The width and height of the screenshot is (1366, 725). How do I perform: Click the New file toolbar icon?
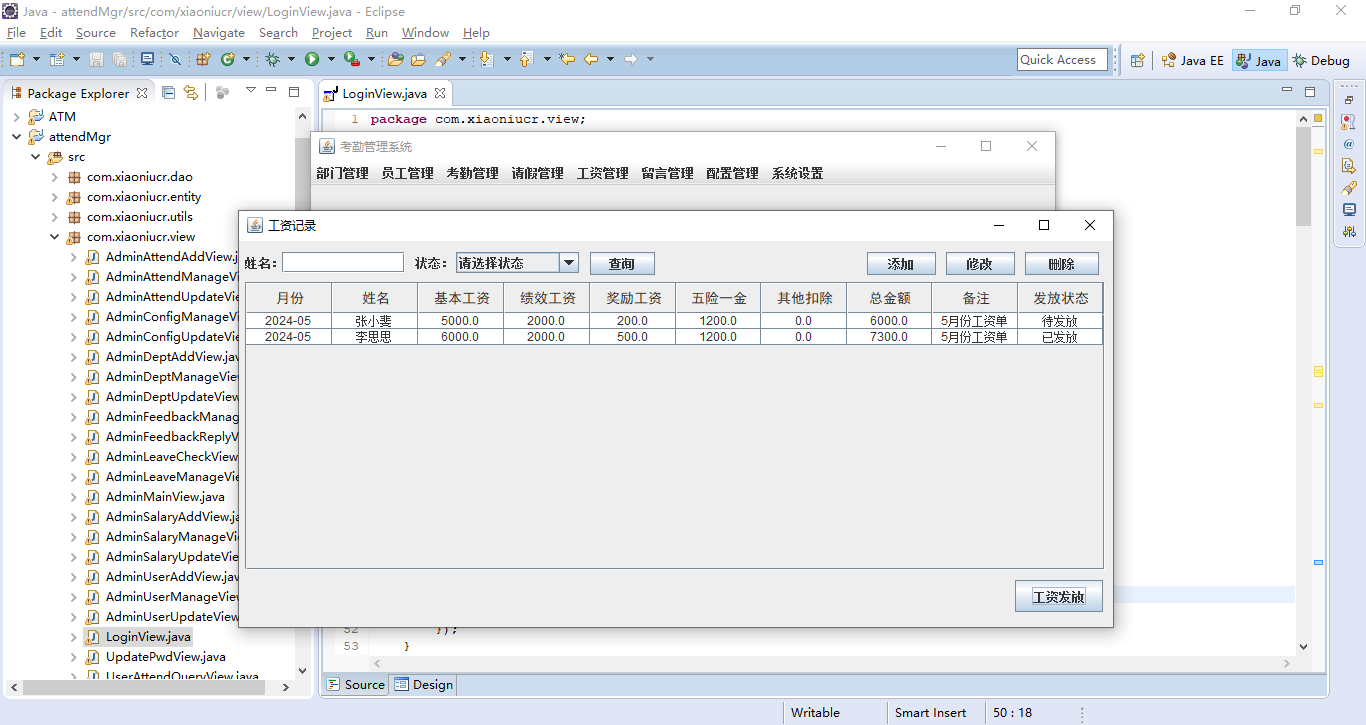tap(17, 59)
